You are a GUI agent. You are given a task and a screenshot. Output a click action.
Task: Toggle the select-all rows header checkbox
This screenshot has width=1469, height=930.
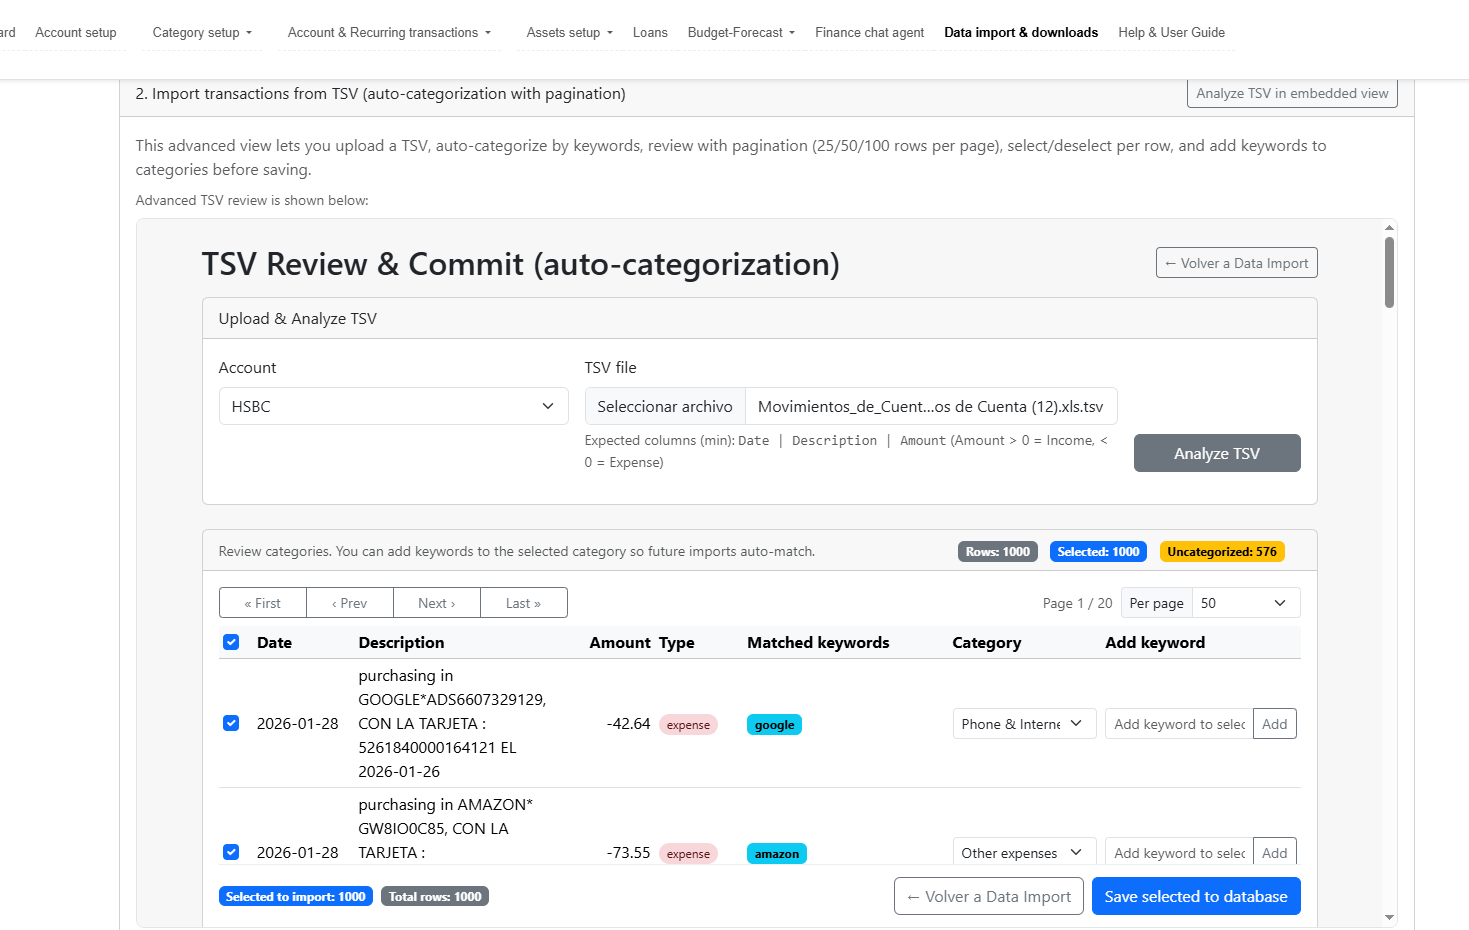point(231,642)
